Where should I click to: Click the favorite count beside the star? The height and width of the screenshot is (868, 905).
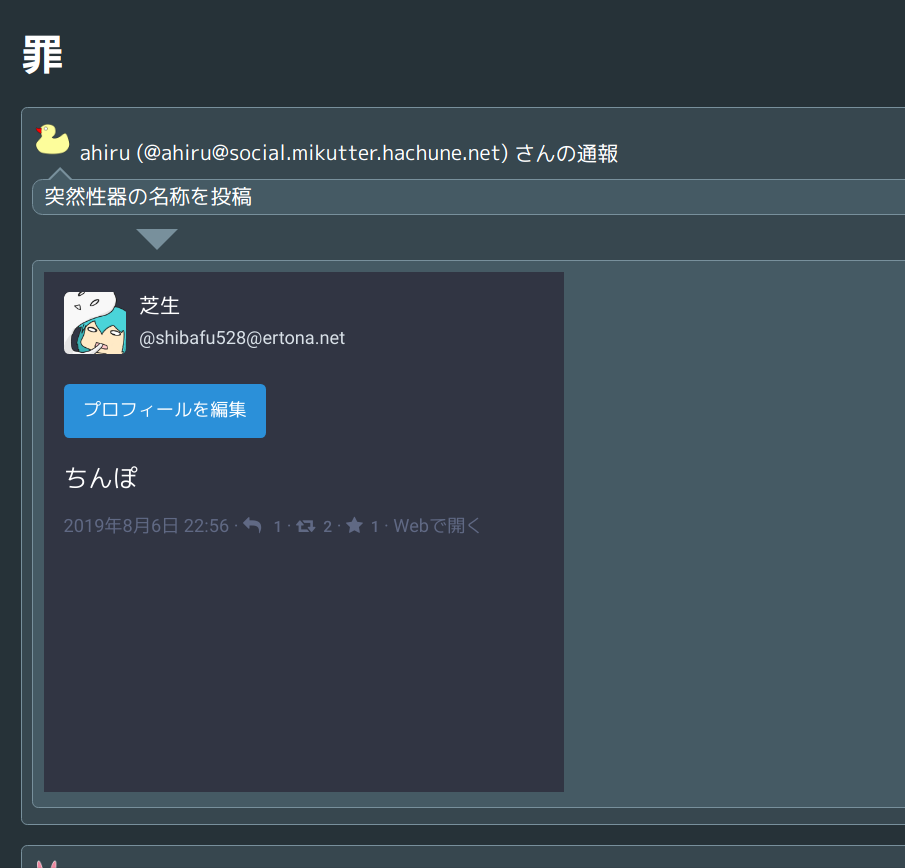375,527
